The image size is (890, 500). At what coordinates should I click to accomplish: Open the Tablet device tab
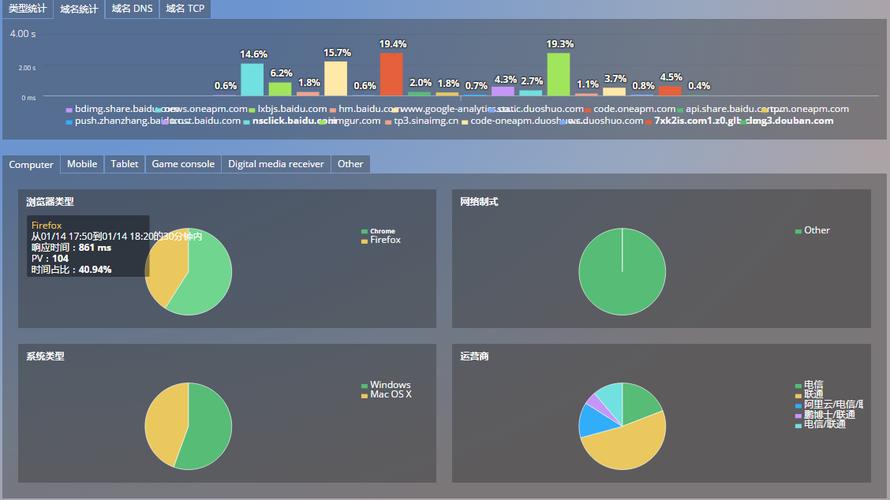coord(125,164)
